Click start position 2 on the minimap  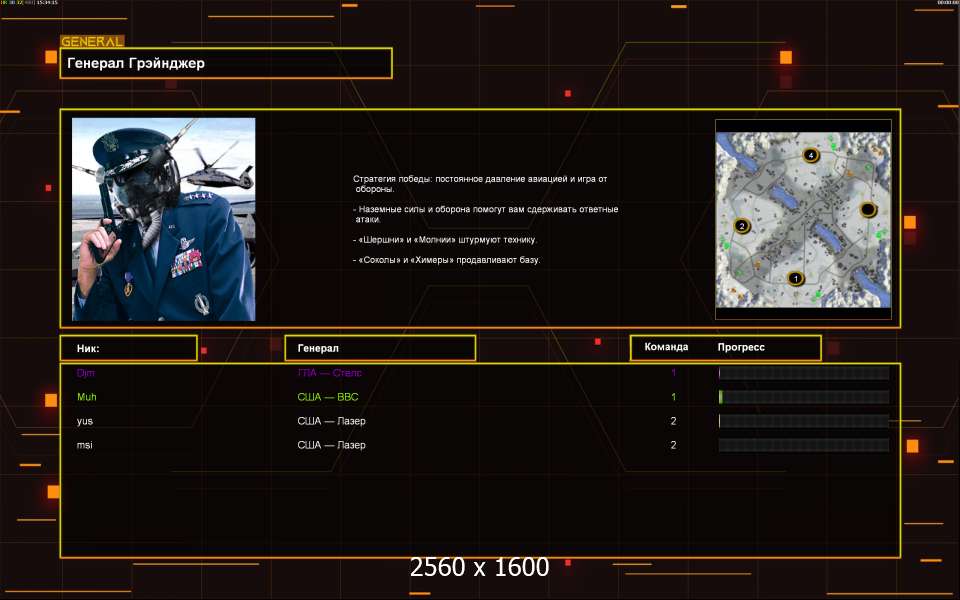741,226
